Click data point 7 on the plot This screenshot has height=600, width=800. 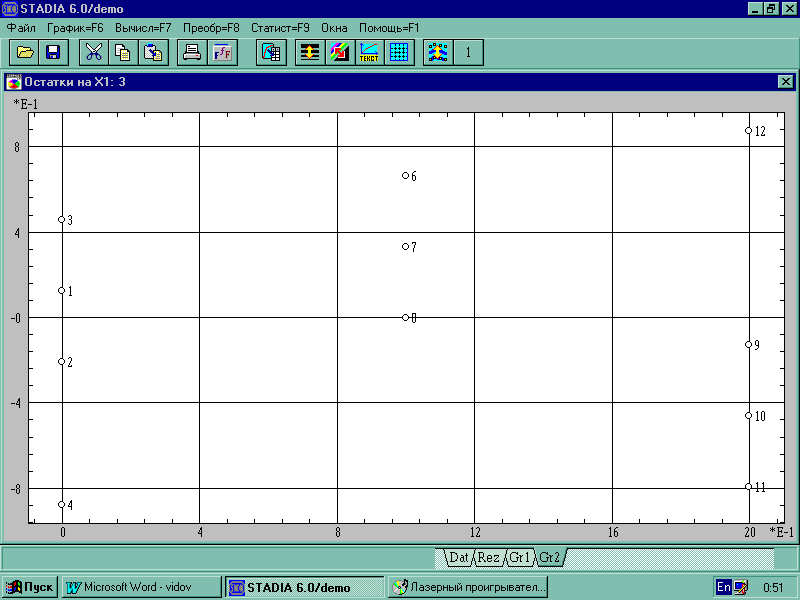pos(406,246)
